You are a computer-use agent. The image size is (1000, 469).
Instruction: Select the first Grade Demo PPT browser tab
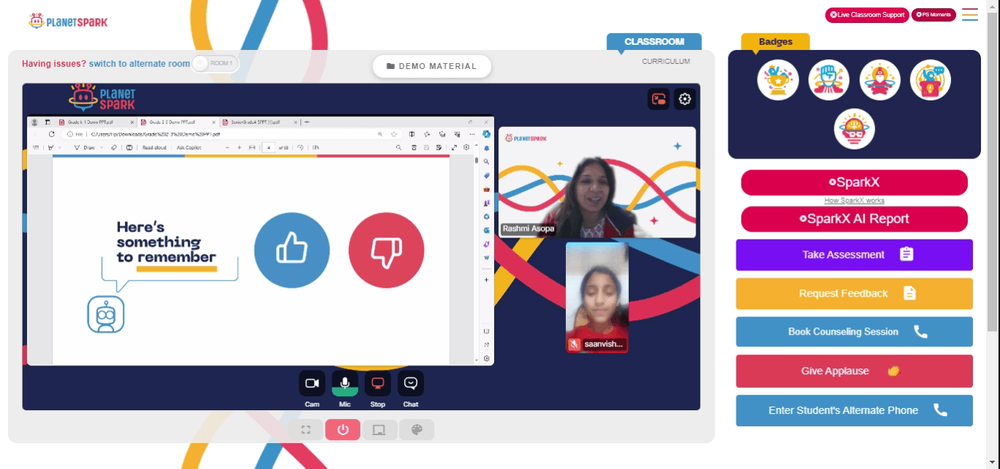click(x=96, y=122)
